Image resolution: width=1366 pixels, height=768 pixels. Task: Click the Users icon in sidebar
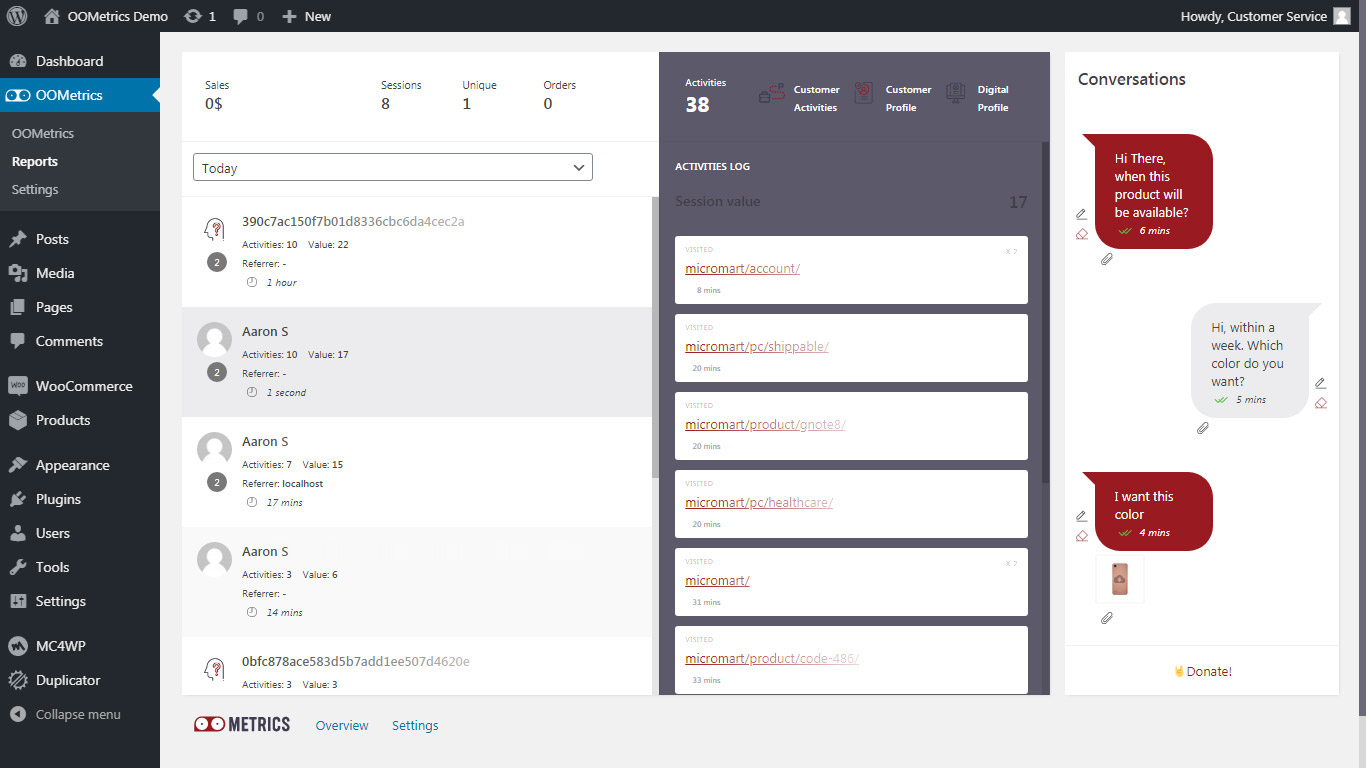18,533
